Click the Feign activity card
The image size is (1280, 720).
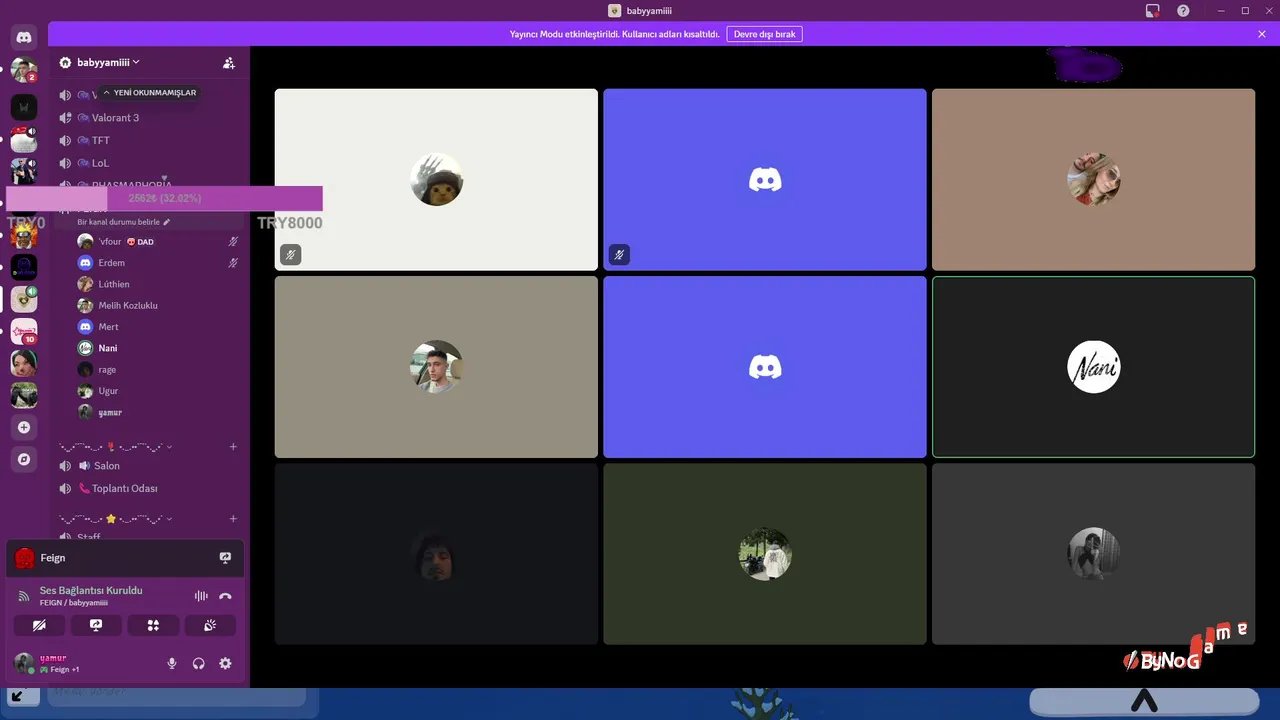coord(125,558)
